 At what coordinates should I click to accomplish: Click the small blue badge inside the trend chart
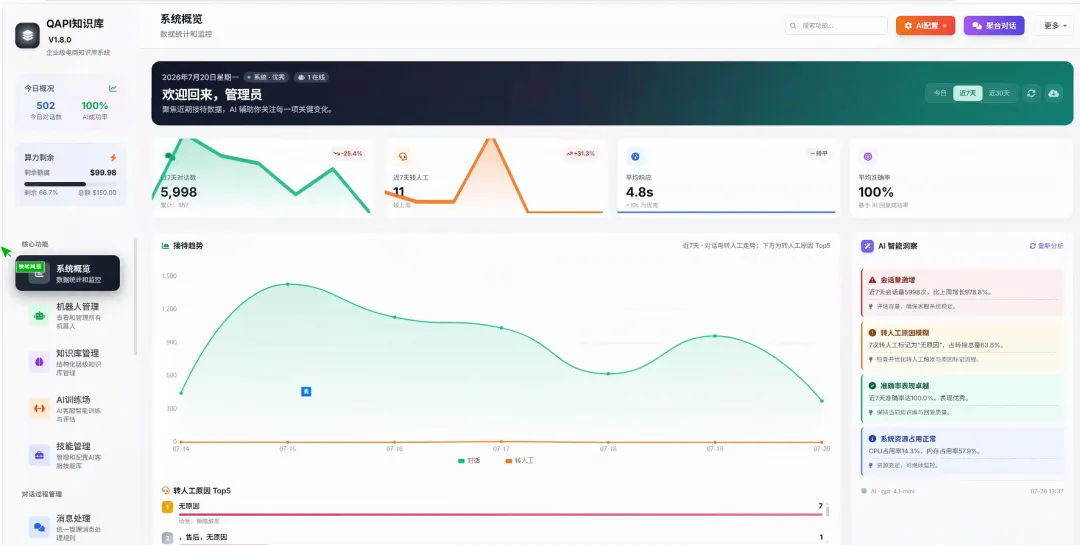(x=307, y=391)
